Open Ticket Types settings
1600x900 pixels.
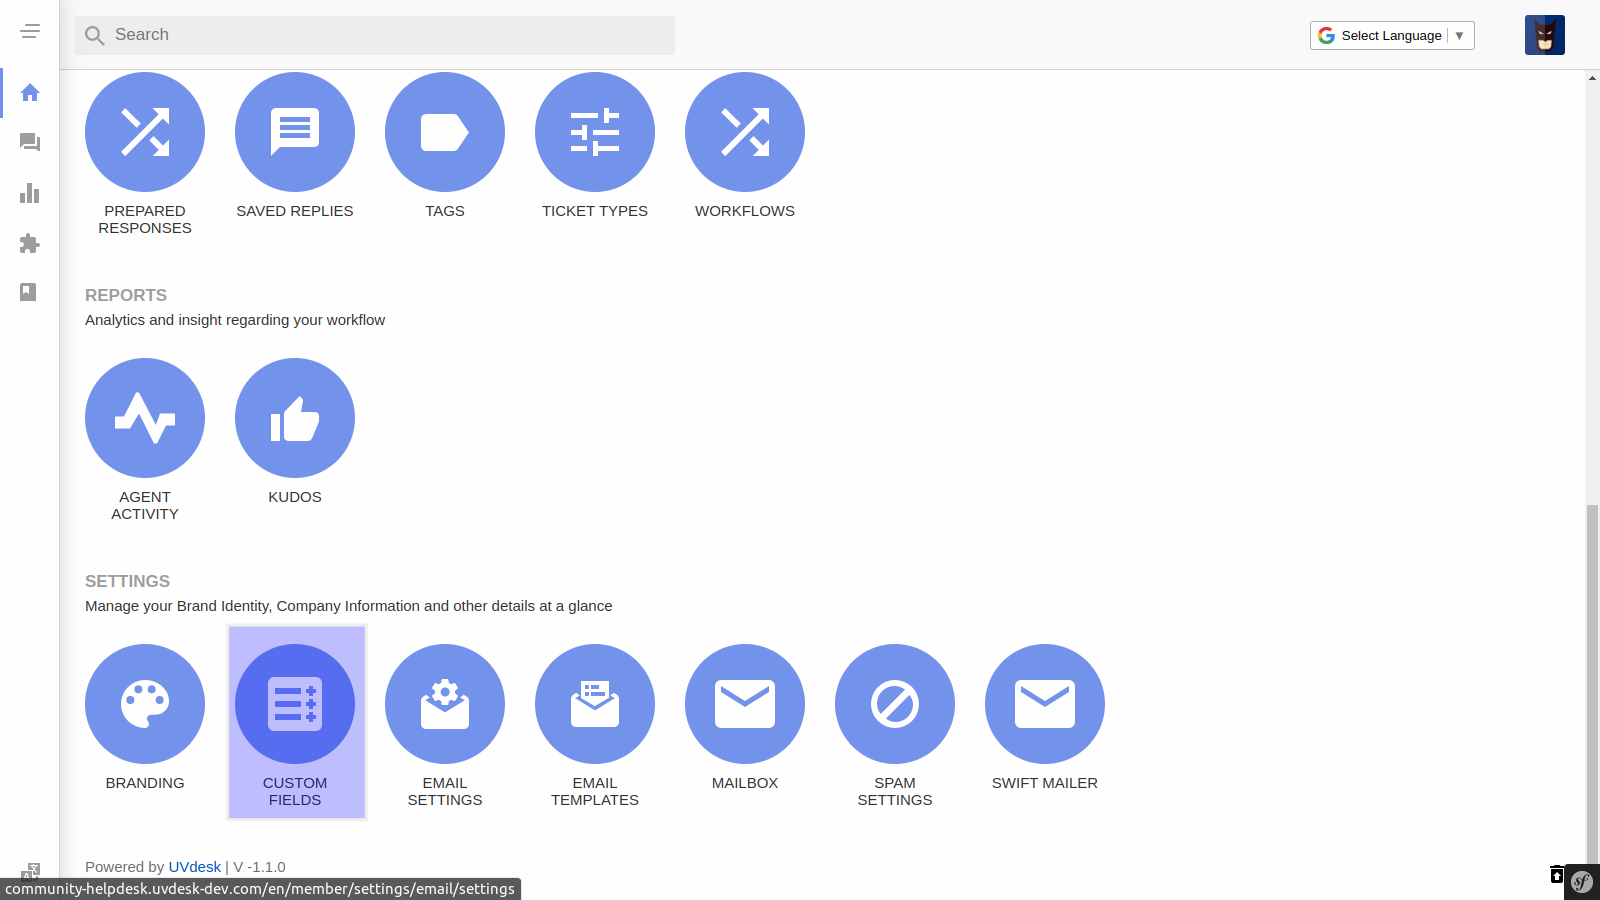pyautogui.click(x=595, y=132)
